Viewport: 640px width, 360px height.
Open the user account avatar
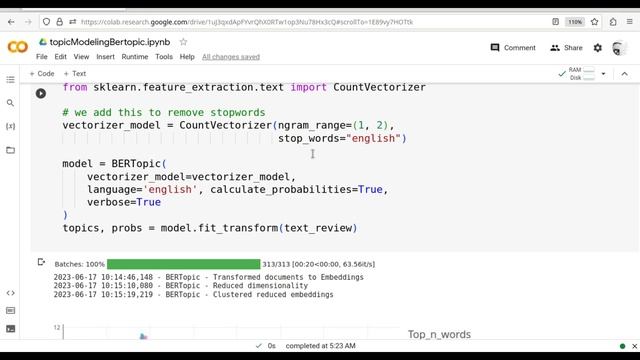click(619, 48)
